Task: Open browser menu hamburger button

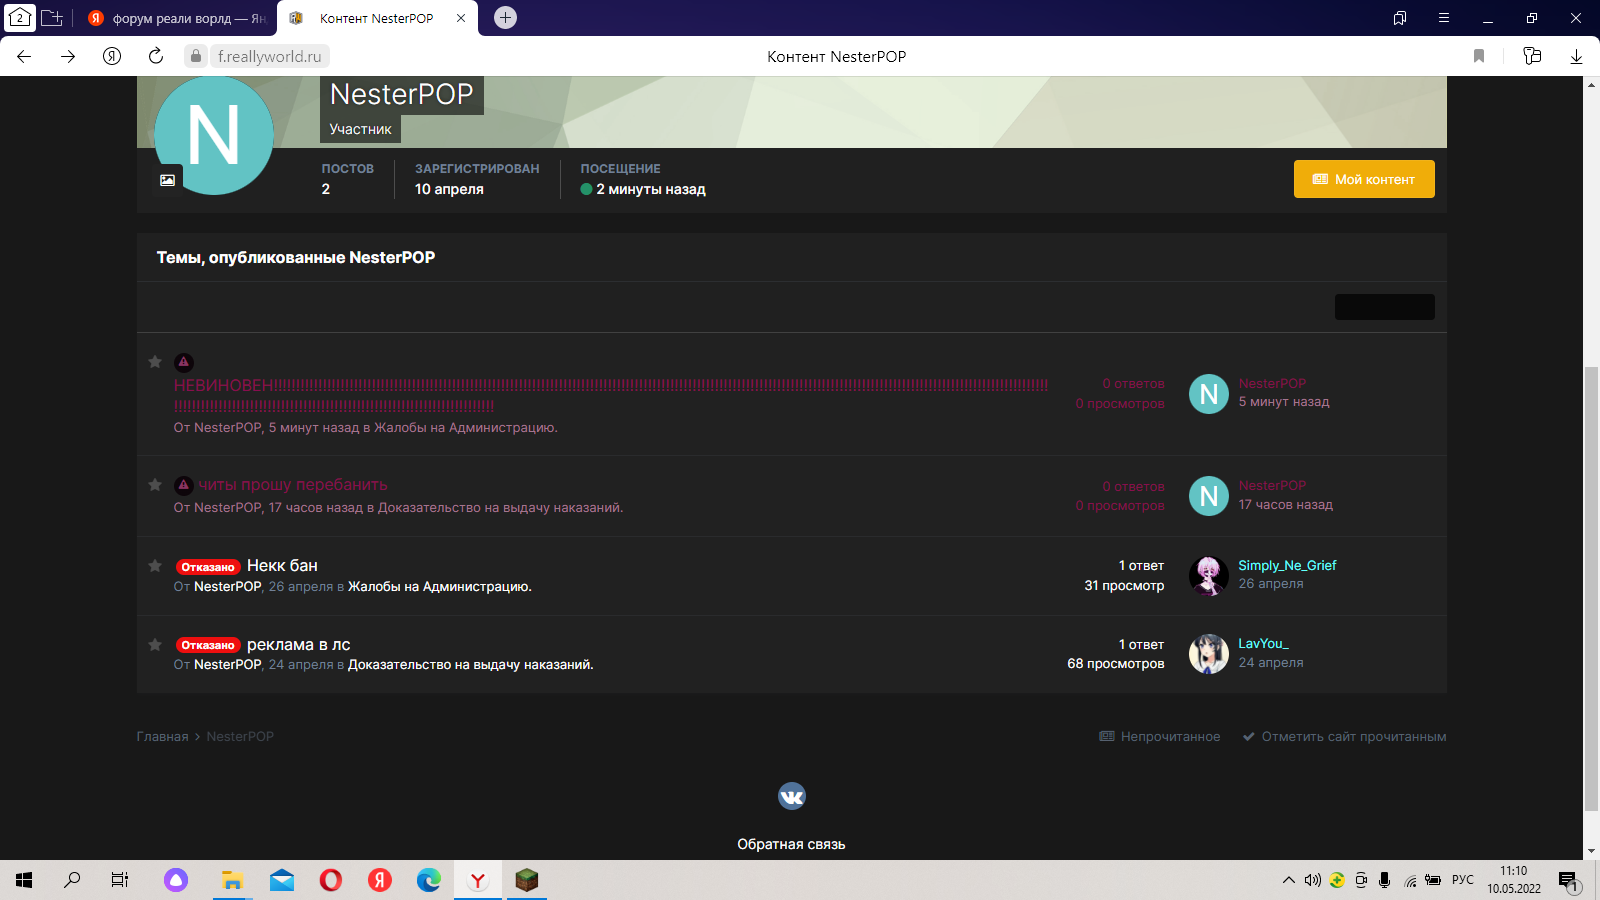Action: (1444, 17)
